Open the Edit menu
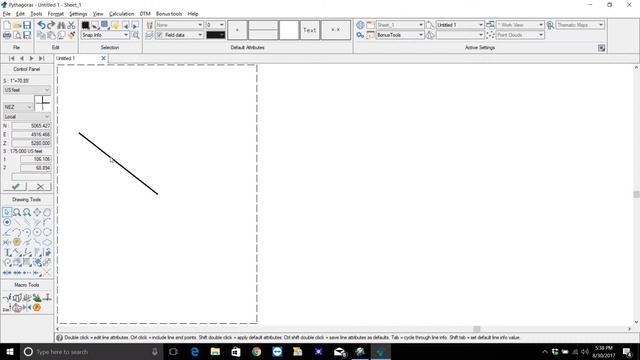640x360 pixels. coord(20,14)
